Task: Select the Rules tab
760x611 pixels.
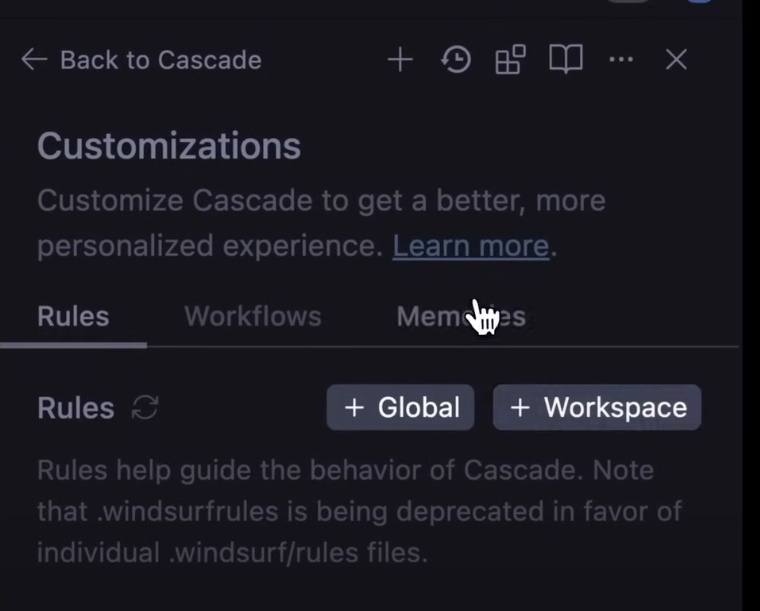Action: point(73,316)
